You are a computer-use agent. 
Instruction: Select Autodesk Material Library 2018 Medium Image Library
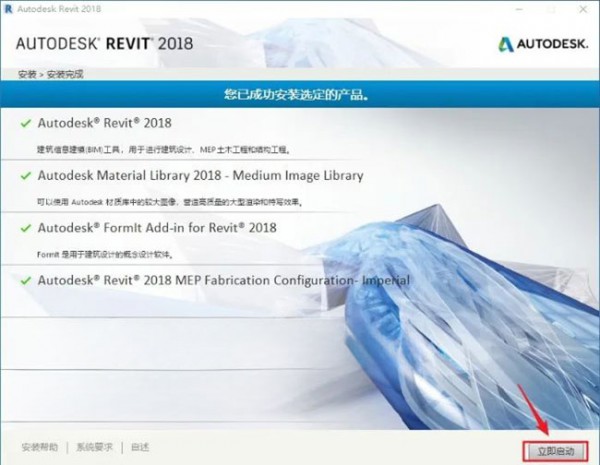pos(201,176)
